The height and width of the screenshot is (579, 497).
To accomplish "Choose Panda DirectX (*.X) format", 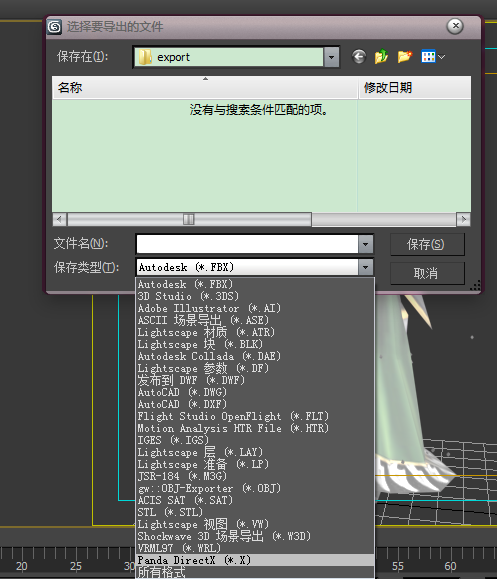I will 255,560.
